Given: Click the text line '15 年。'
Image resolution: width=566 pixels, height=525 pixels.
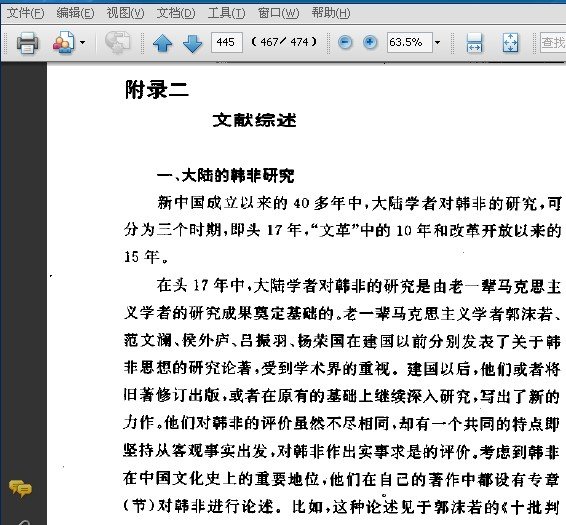Looking at the screenshot, I should (x=146, y=257).
